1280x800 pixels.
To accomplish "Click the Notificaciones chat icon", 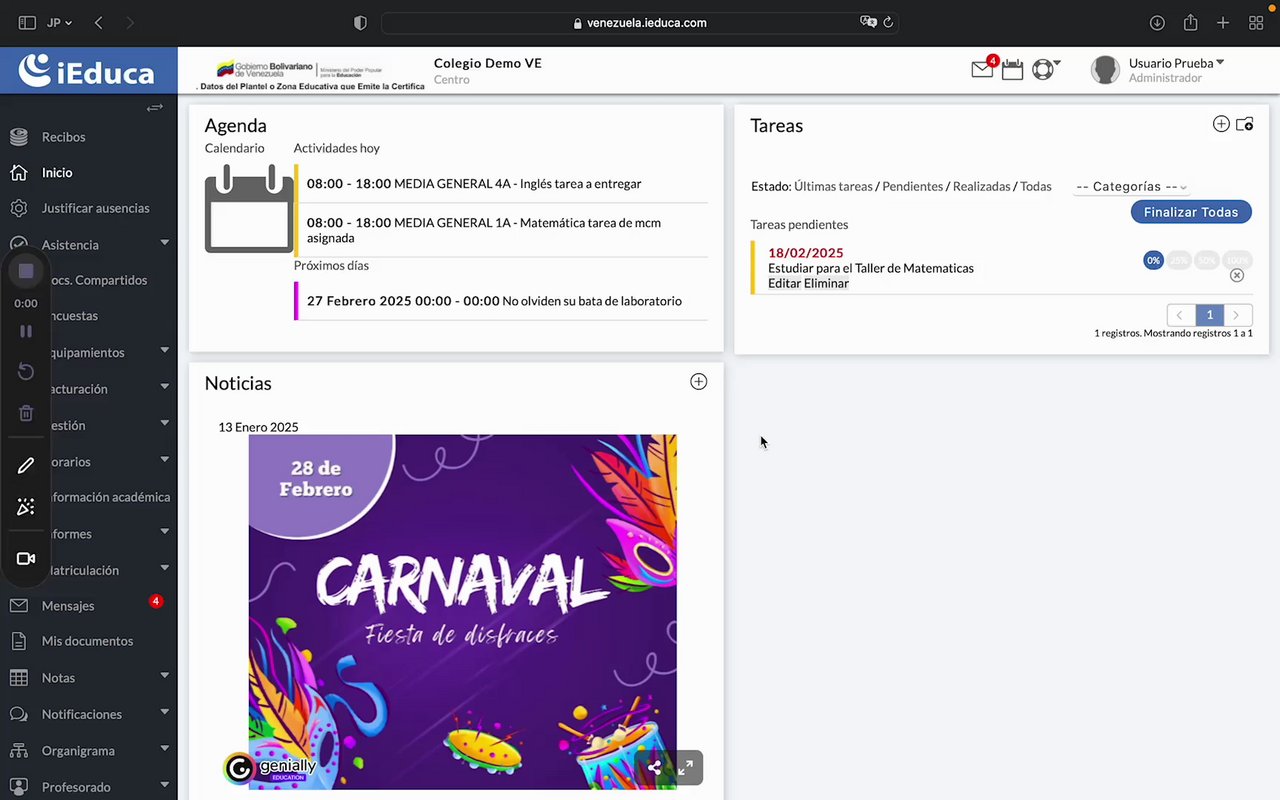I will point(18,714).
